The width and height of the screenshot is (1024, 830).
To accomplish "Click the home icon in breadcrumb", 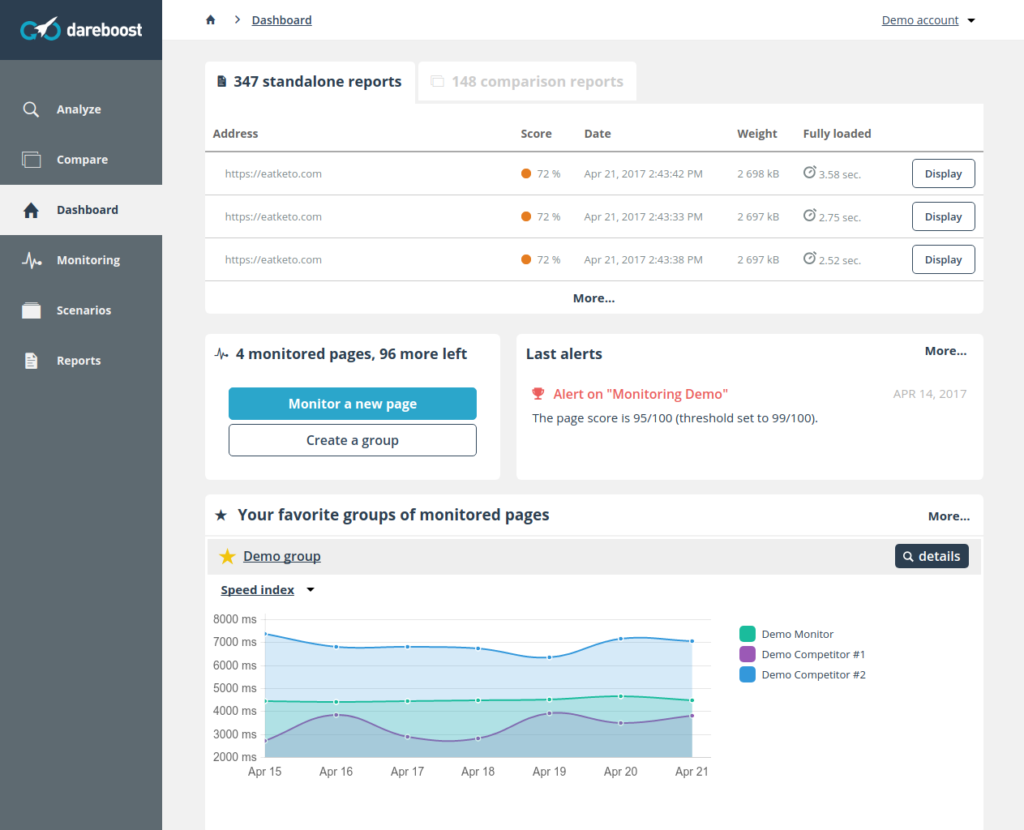I will click(x=210, y=20).
